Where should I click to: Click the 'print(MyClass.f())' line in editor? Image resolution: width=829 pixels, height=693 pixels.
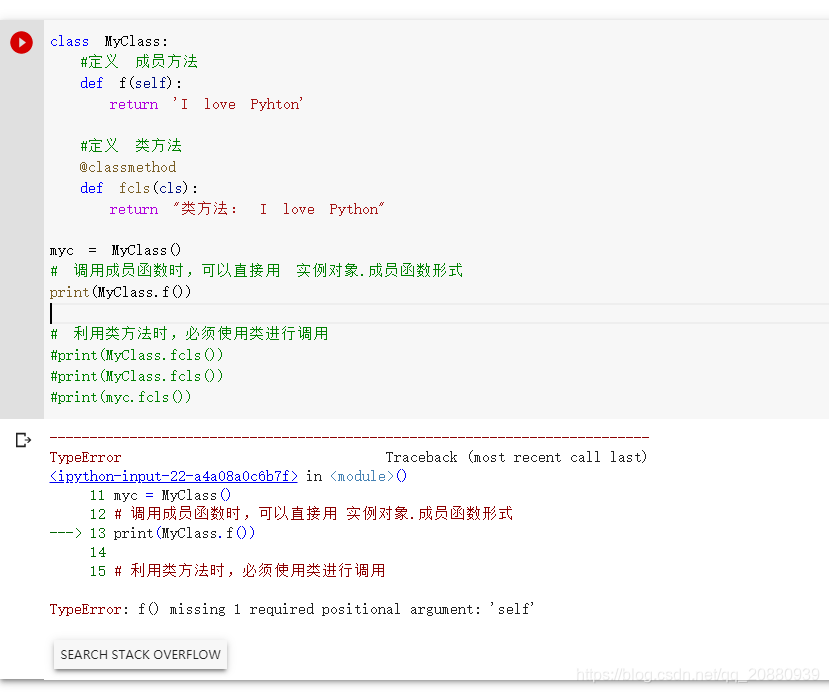point(120,292)
